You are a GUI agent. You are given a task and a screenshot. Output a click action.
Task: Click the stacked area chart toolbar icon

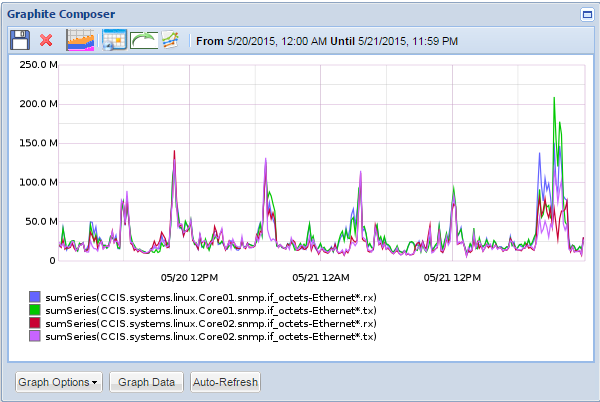pyautogui.click(x=80, y=40)
